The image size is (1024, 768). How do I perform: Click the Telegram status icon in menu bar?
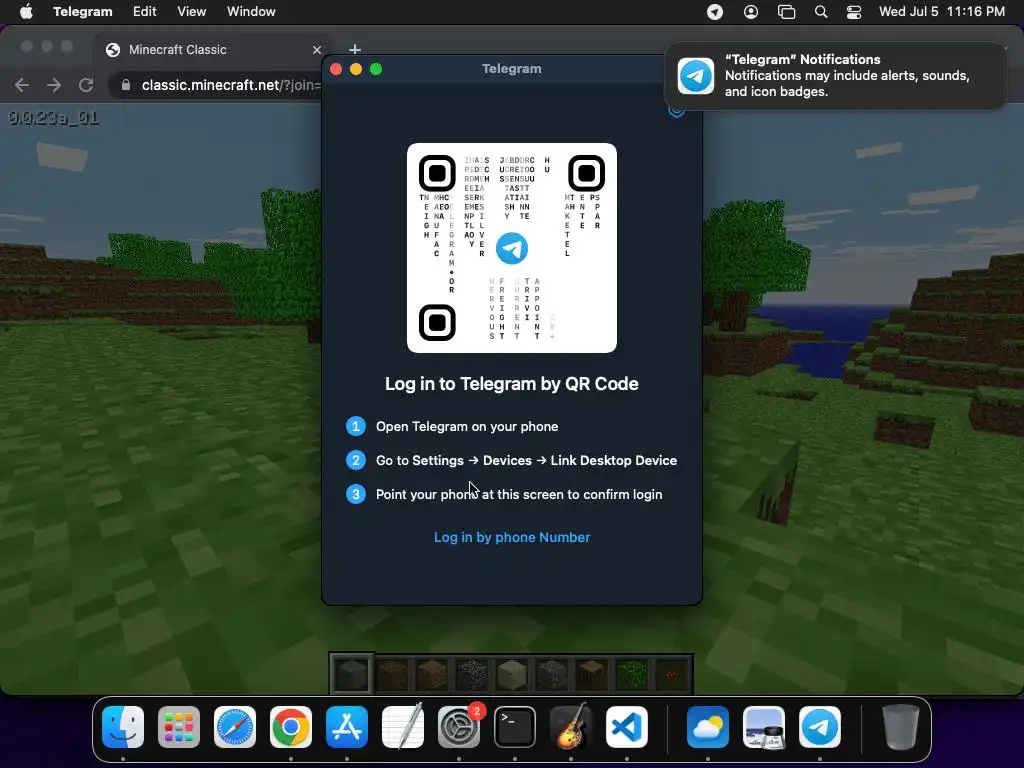[x=715, y=12]
